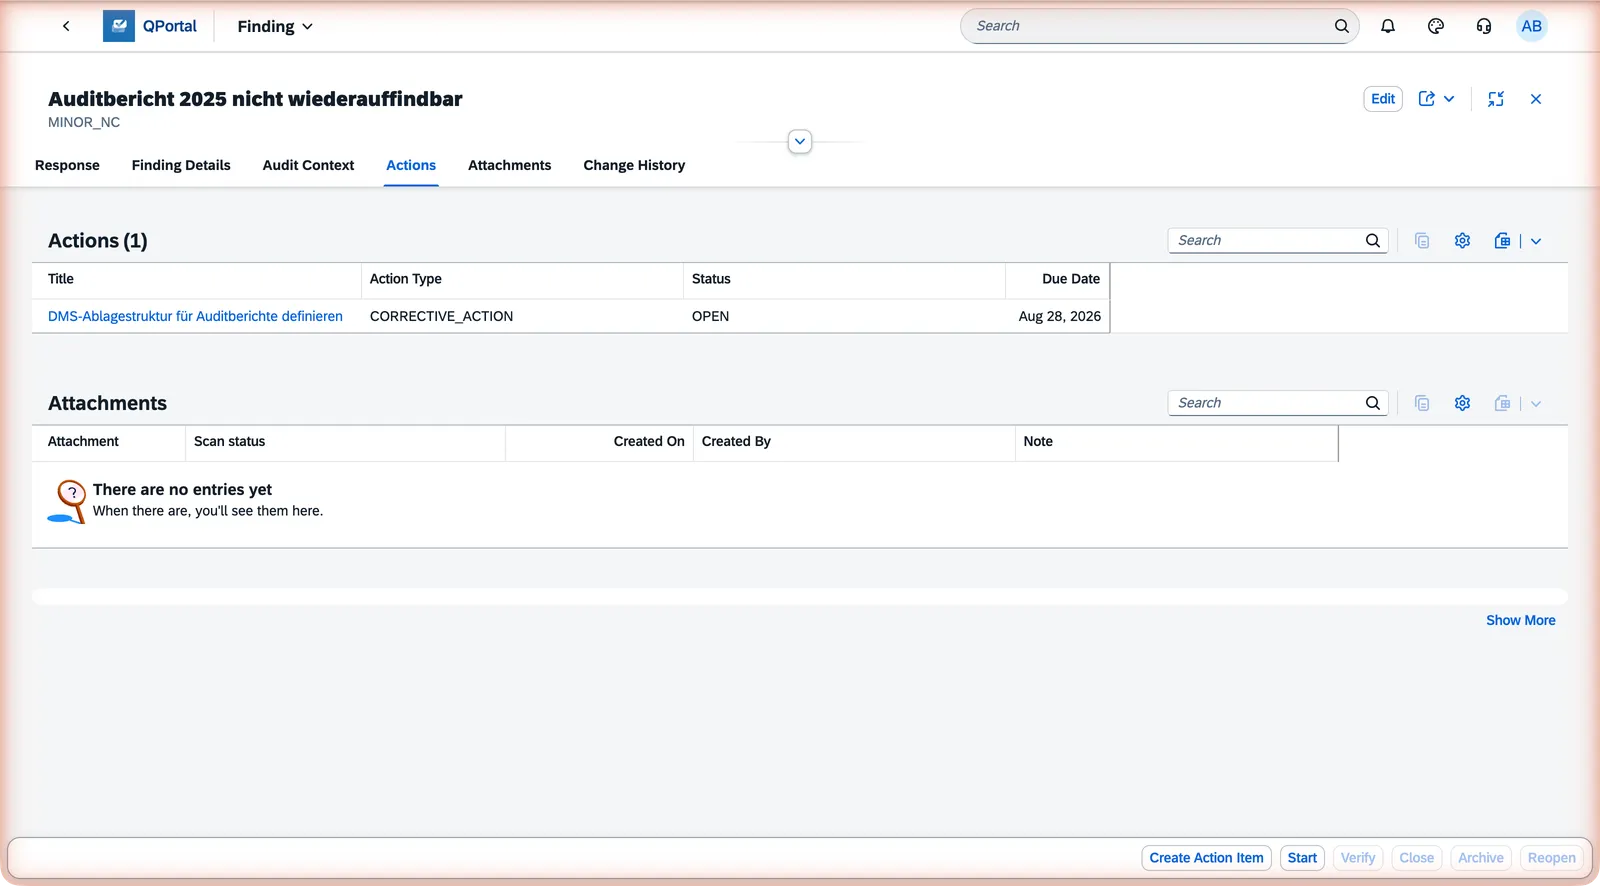Viewport: 1600px width, 886px height.
Task: Go back with the left arrow icon
Action: pyautogui.click(x=66, y=26)
